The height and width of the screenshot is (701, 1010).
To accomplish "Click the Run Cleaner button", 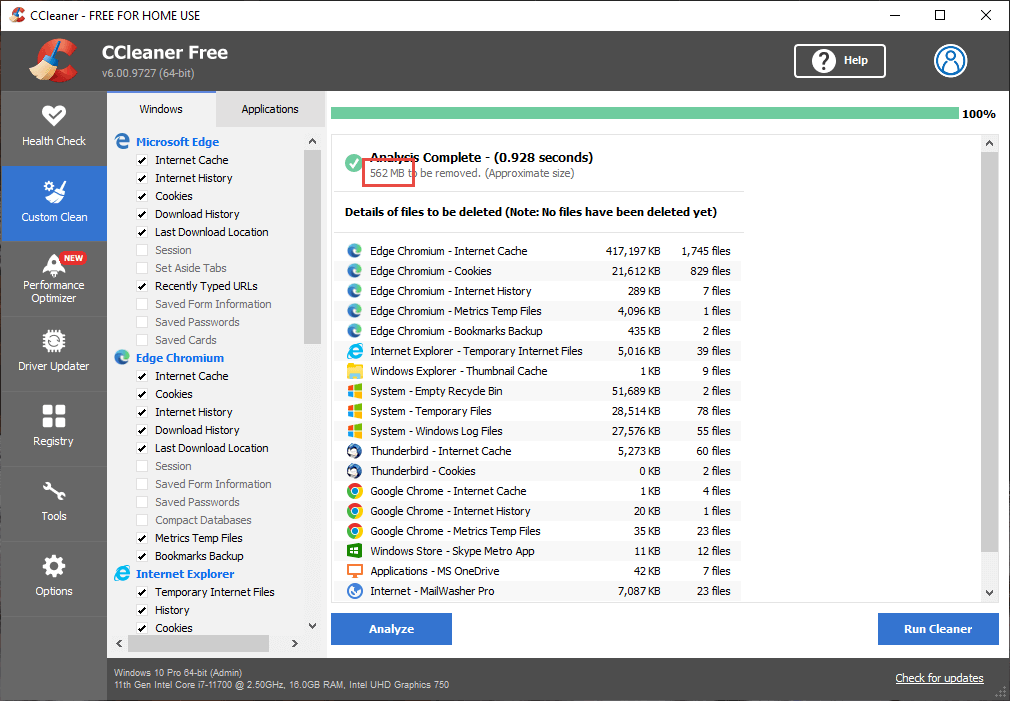I will [x=938, y=629].
